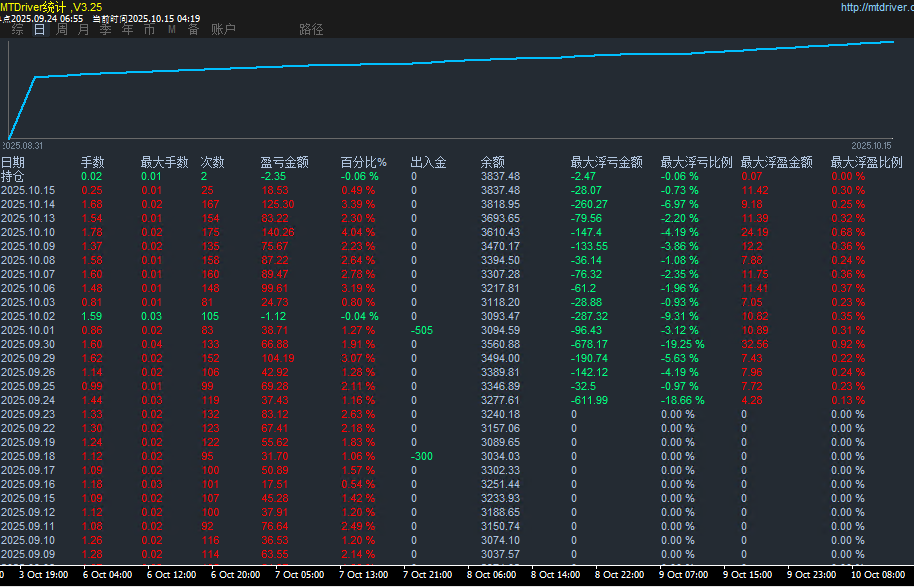
Task: Open the 季 quarterly tab
Action: [x=106, y=29]
